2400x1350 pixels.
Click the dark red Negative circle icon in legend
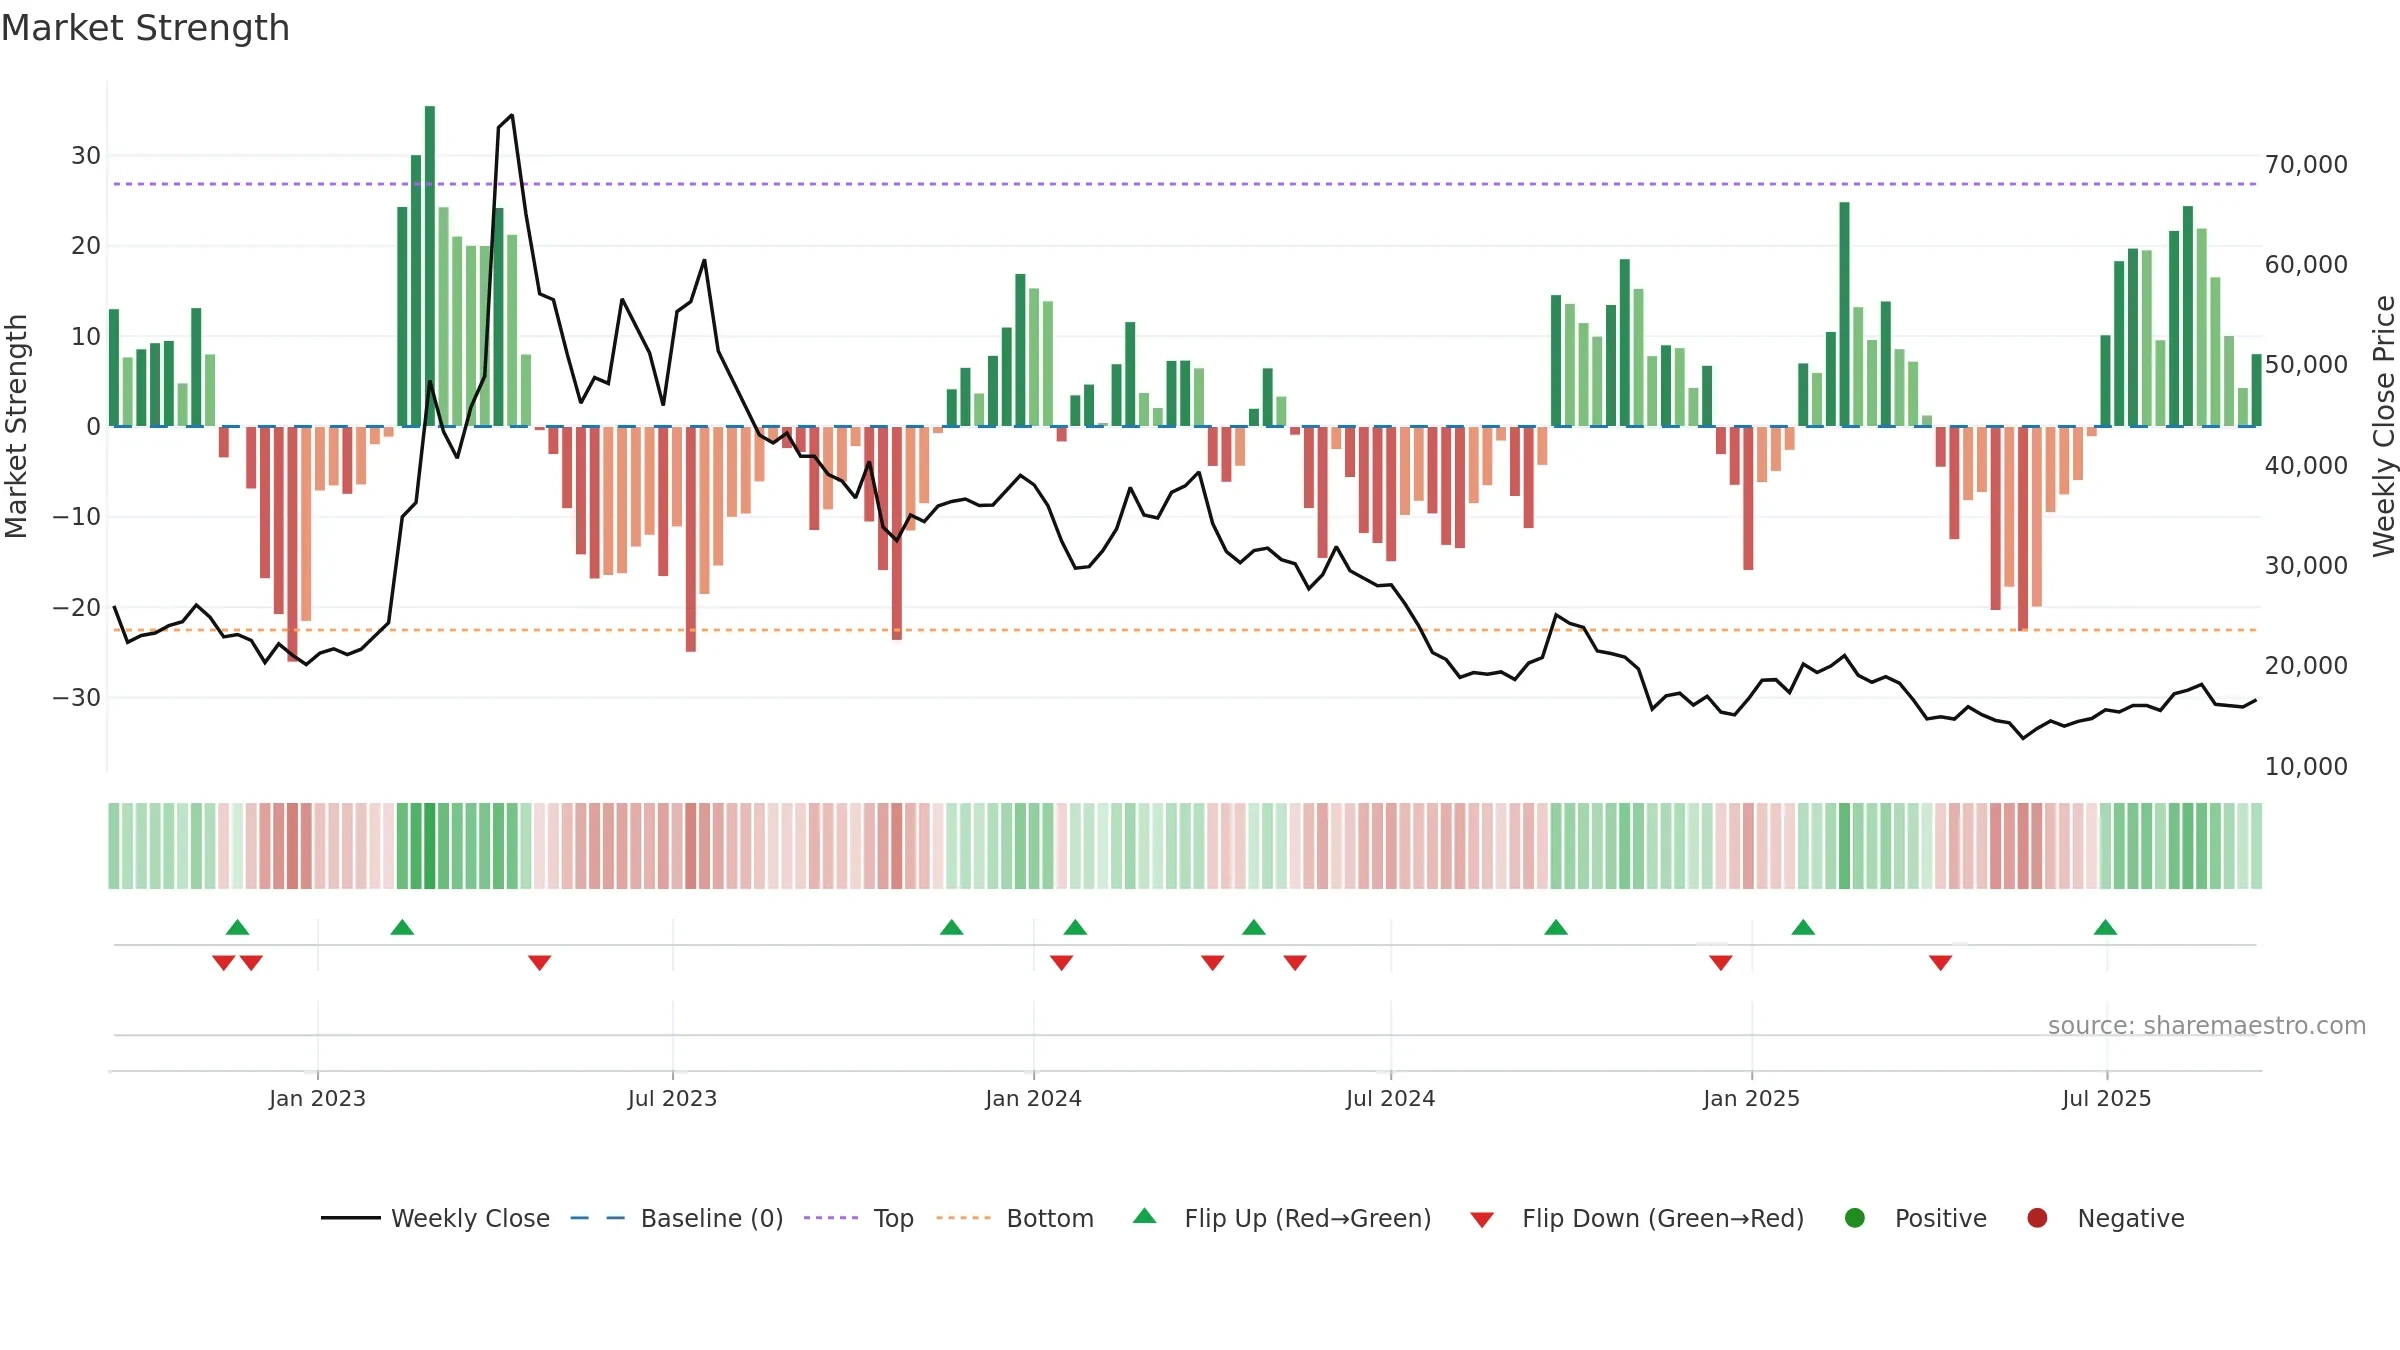[x=2037, y=1218]
